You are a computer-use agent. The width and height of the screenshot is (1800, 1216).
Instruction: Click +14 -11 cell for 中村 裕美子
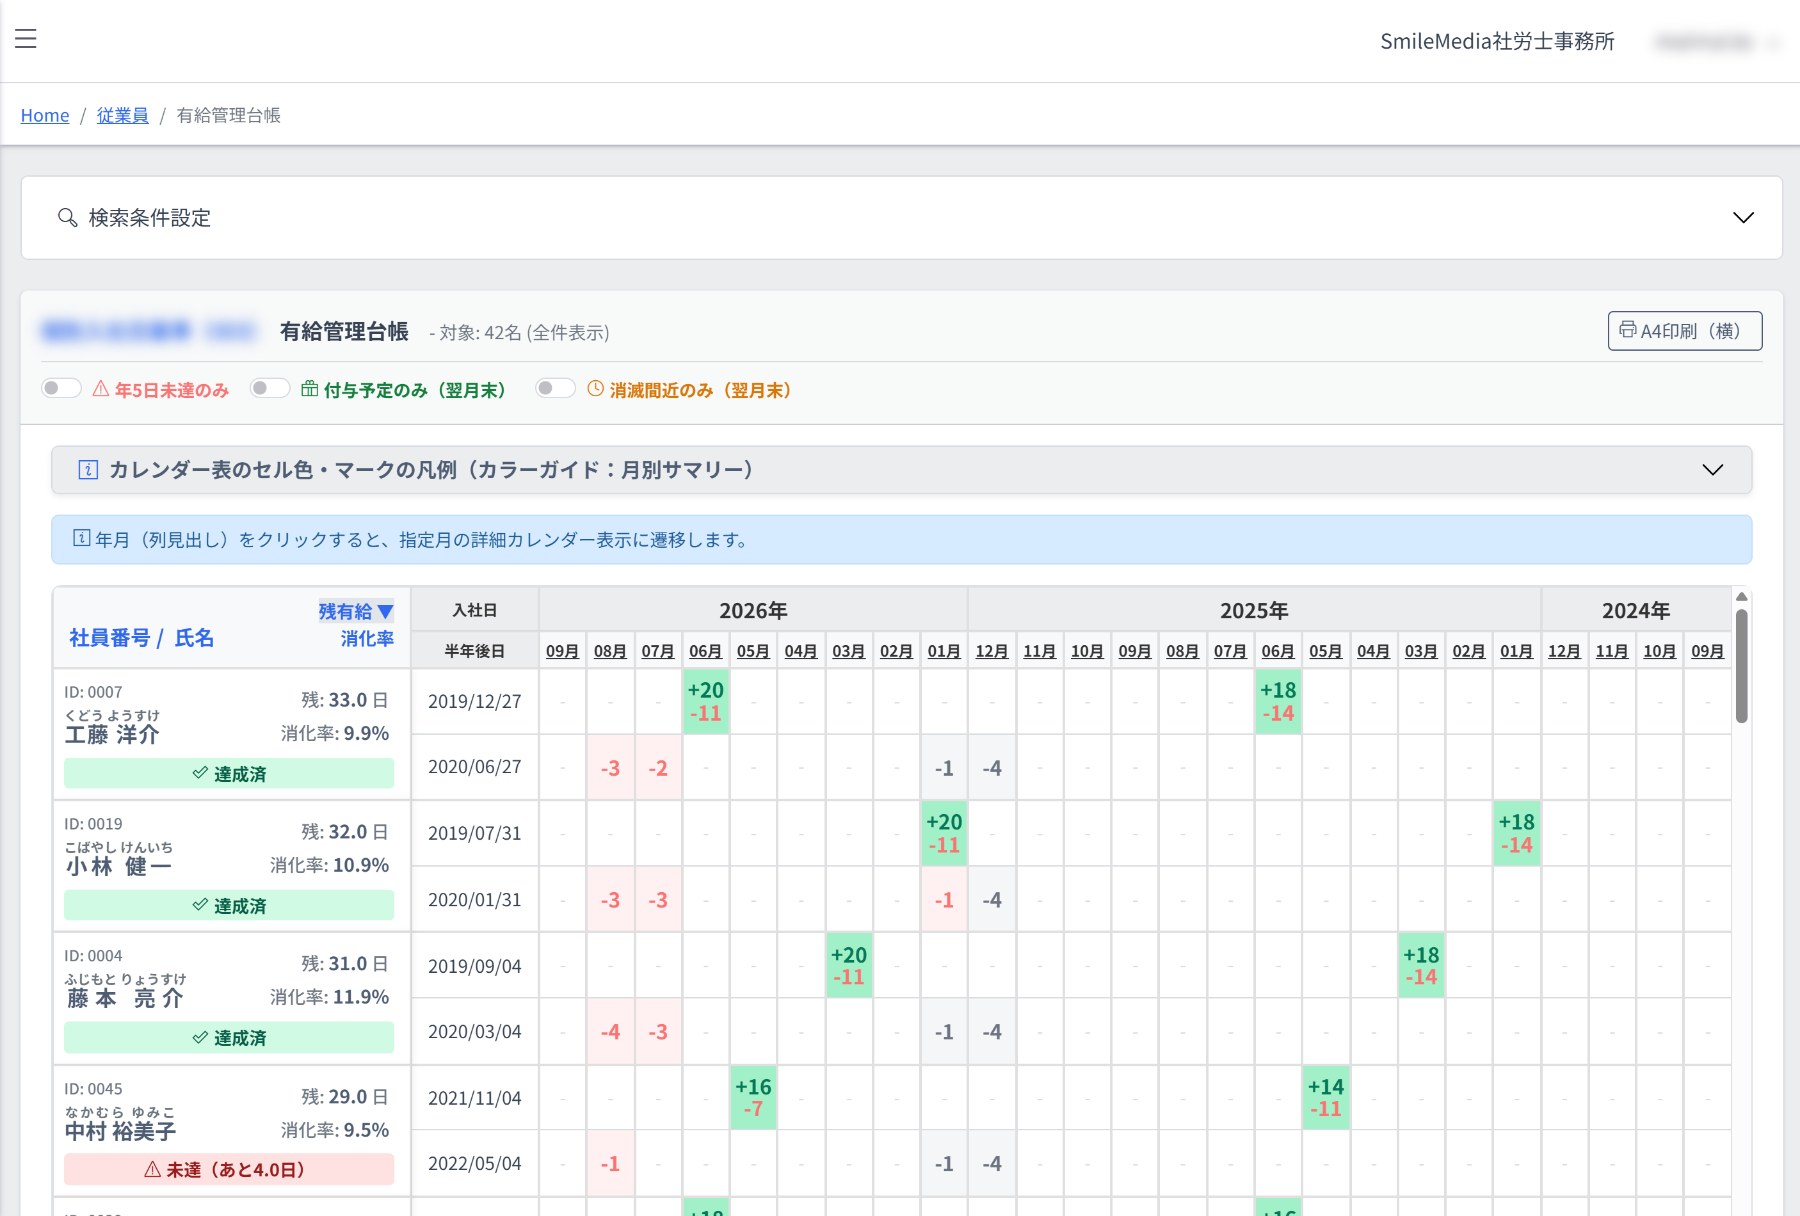1326,1097
